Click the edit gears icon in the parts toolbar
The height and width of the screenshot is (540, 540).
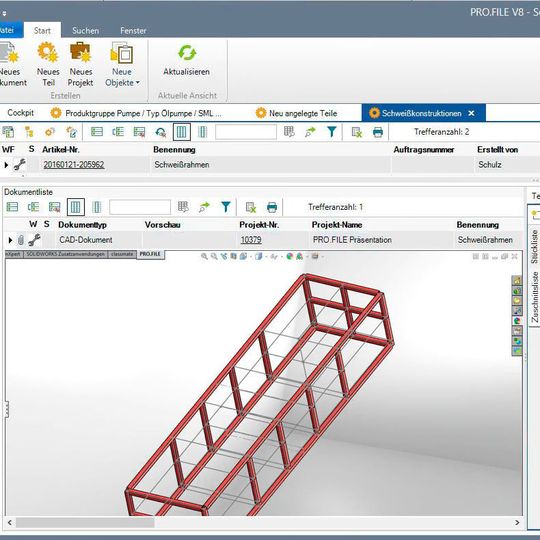pyautogui.click(x=71, y=132)
